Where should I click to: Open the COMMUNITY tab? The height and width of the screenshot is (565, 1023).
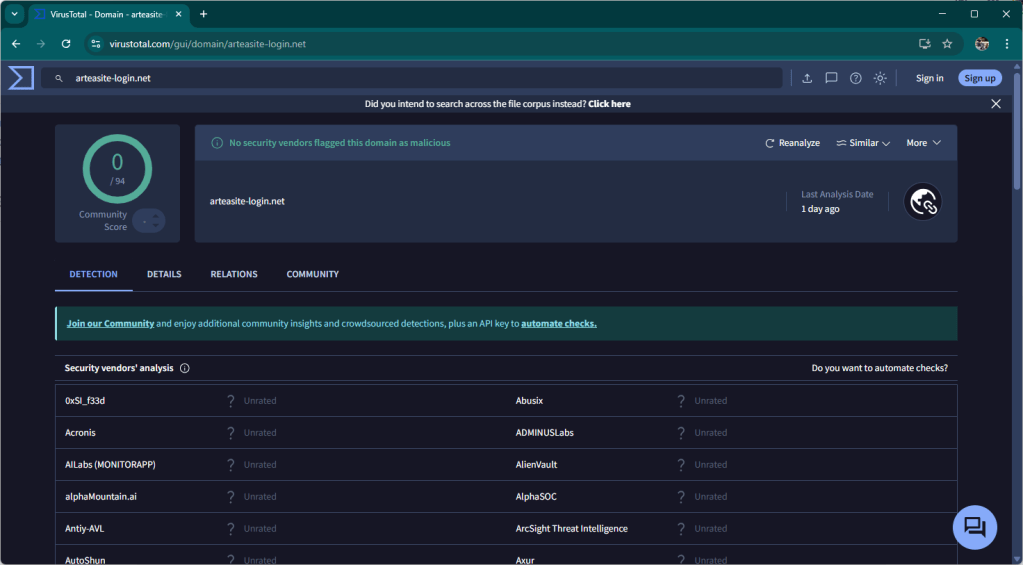pos(312,274)
